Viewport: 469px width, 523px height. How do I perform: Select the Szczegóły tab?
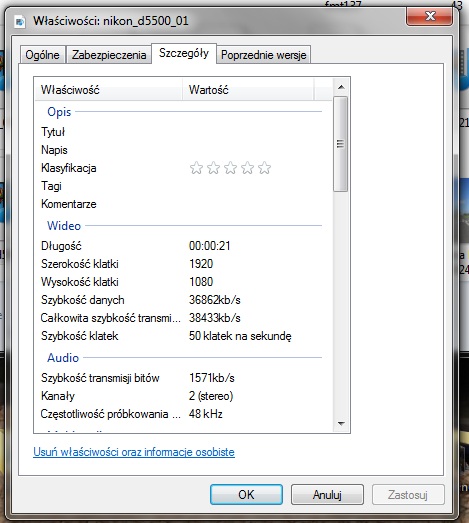pyautogui.click(x=184, y=53)
